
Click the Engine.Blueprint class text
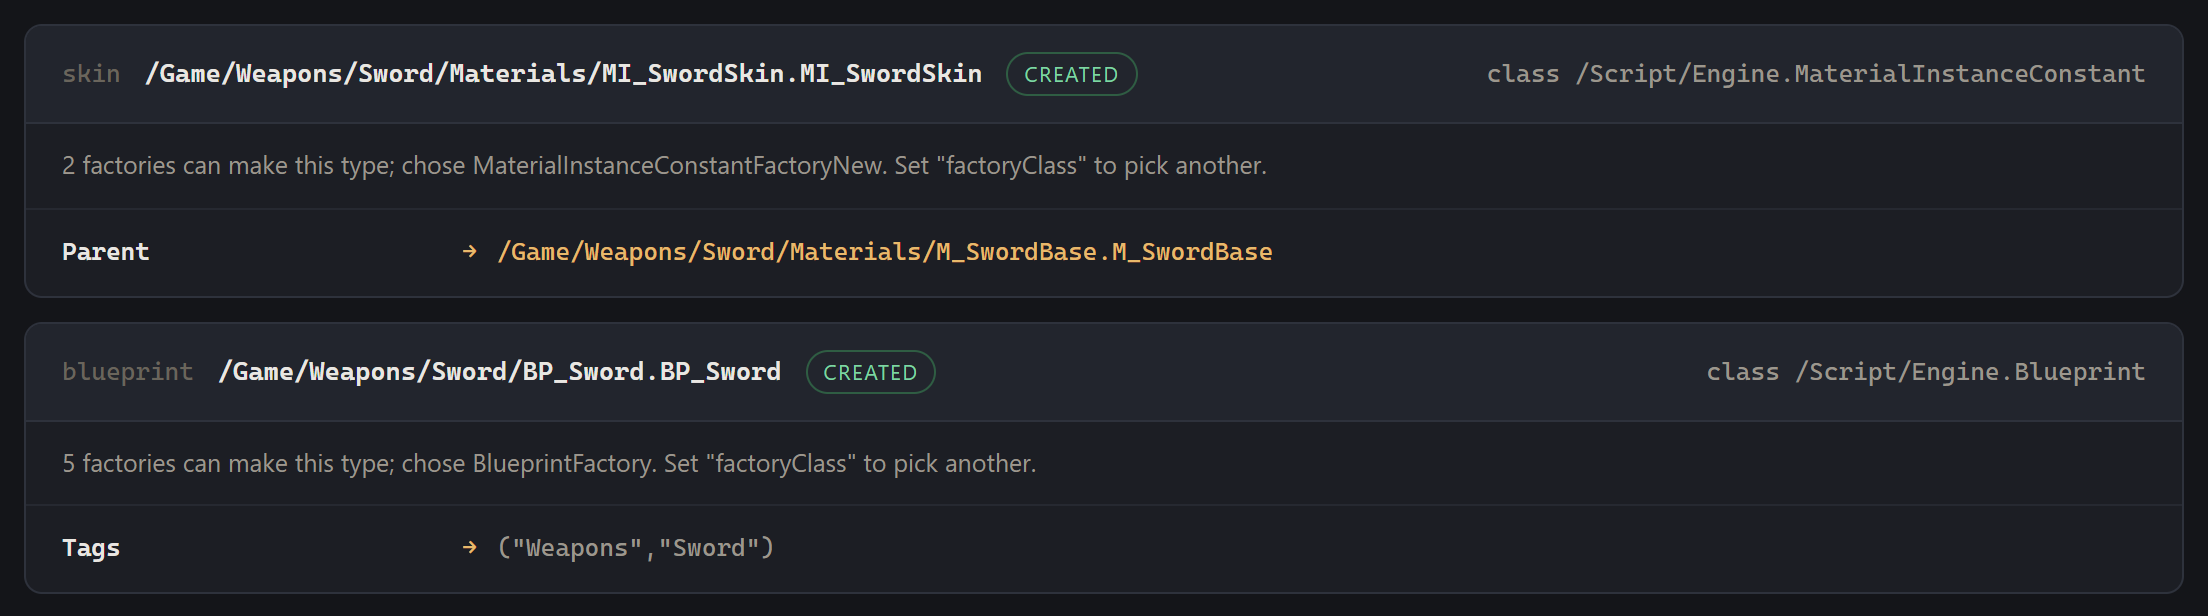pos(1926,372)
